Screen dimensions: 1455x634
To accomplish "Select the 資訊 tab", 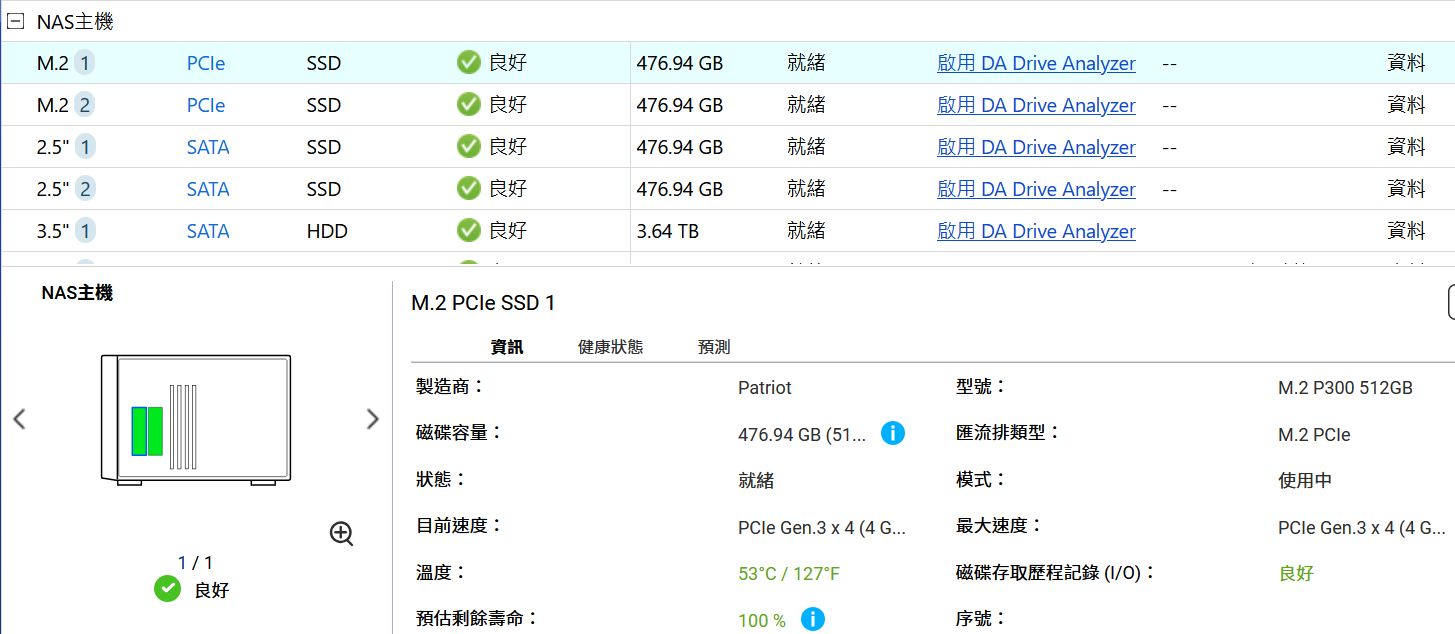I will (506, 347).
